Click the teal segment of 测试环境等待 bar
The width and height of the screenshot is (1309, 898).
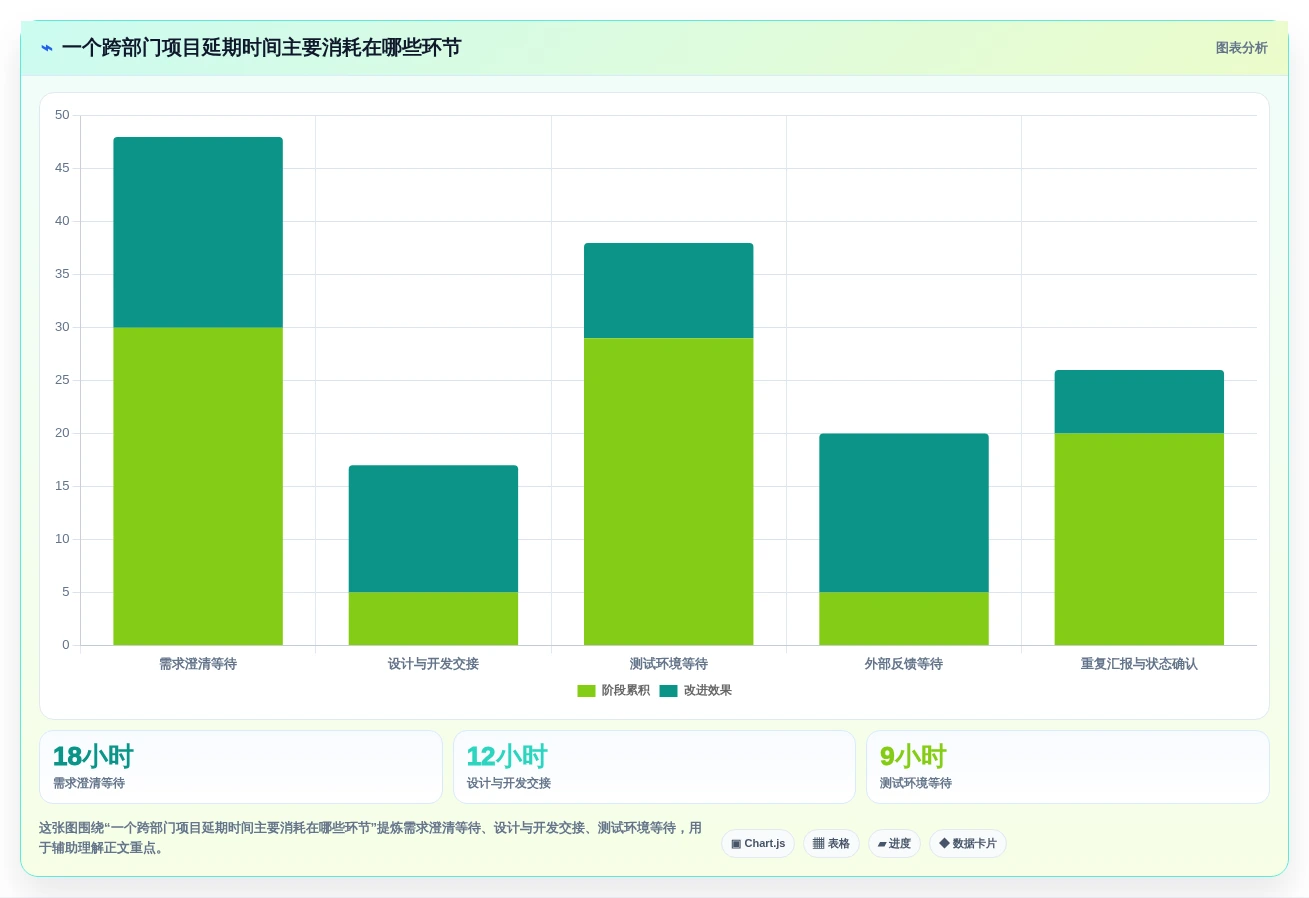point(669,290)
